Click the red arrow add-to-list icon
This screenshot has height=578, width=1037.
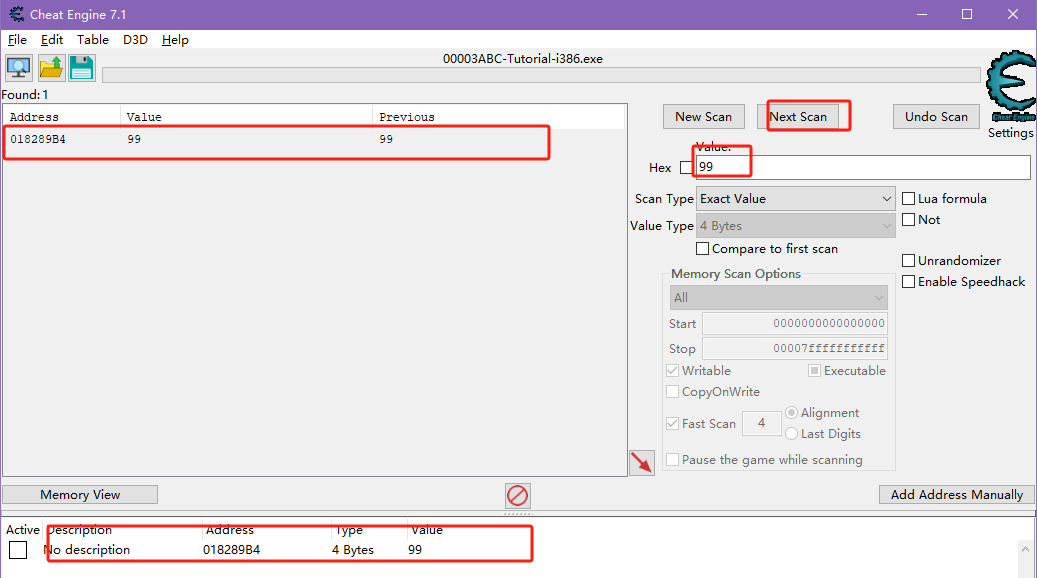pyautogui.click(x=642, y=462)
